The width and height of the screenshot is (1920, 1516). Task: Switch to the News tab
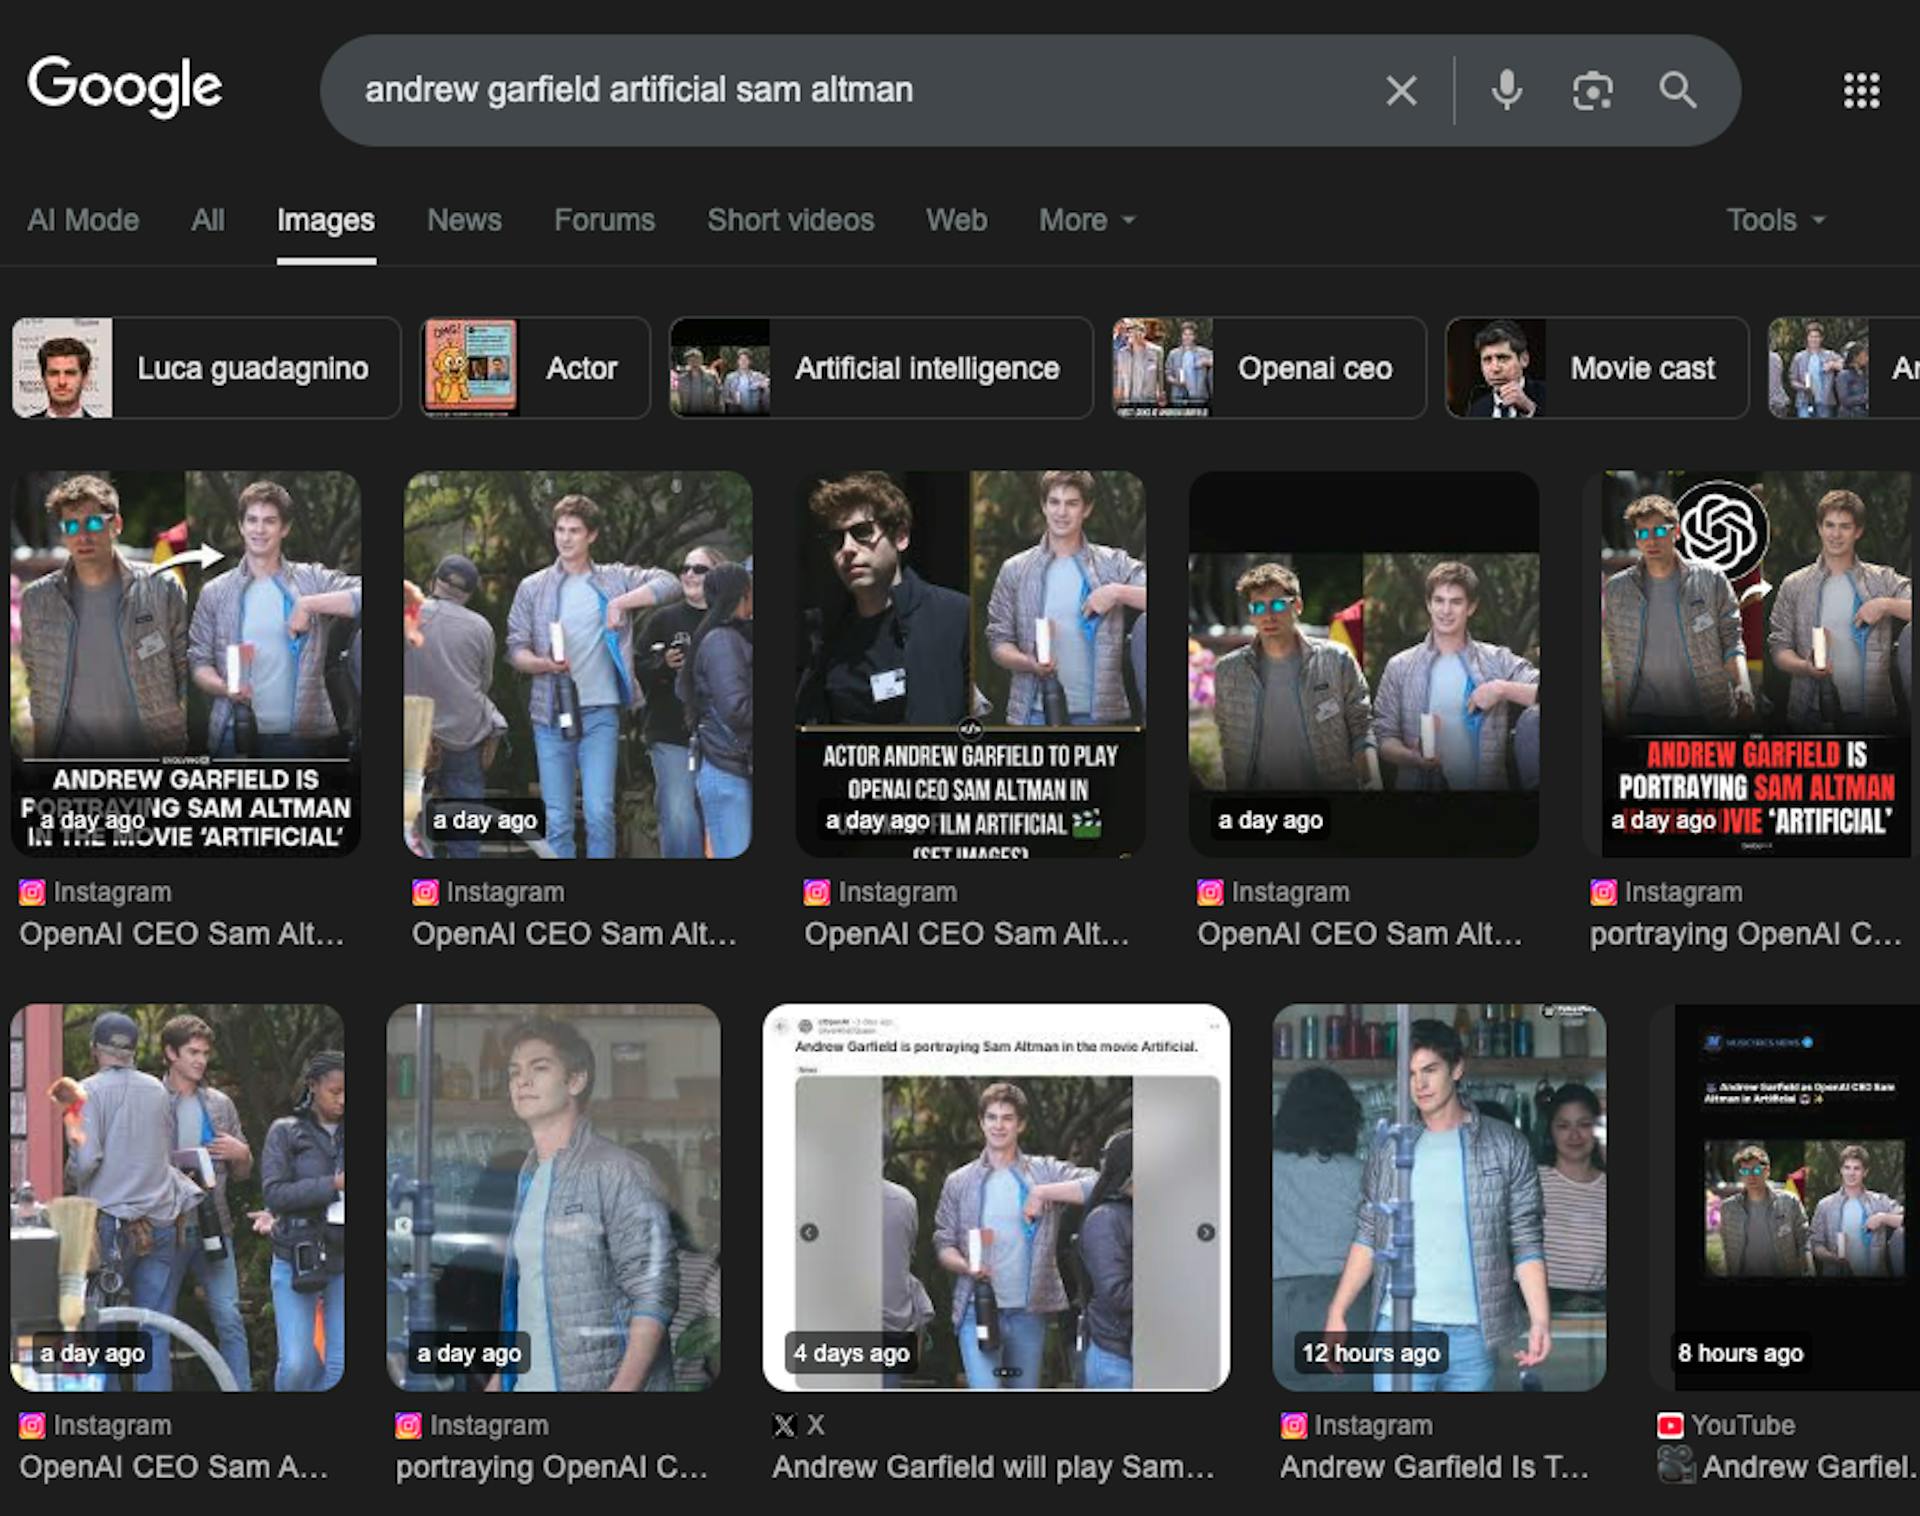463,220
